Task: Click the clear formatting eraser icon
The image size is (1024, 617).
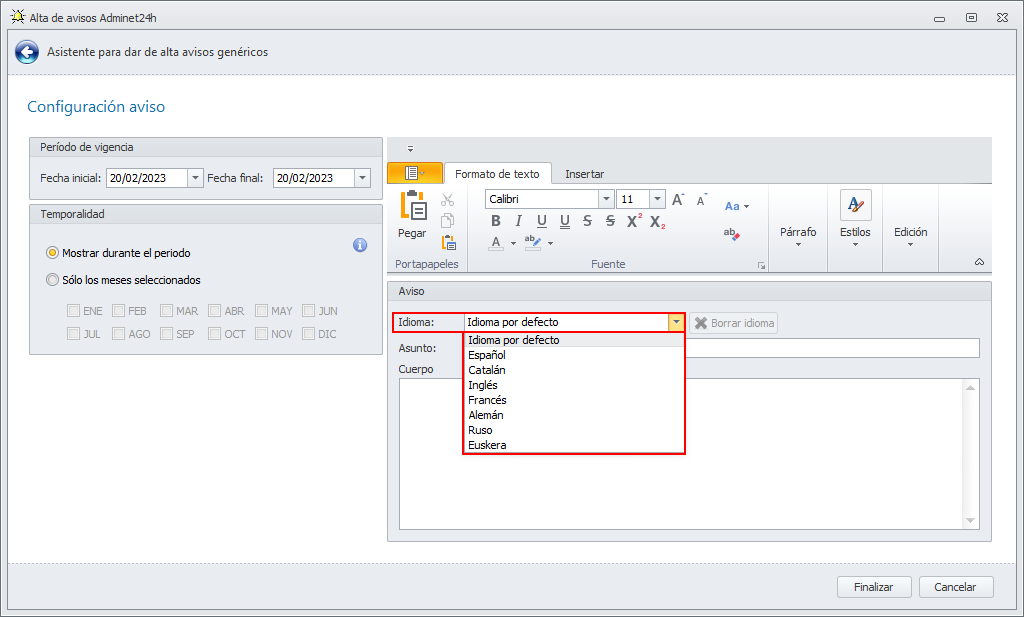Action: tap(731, 234)
